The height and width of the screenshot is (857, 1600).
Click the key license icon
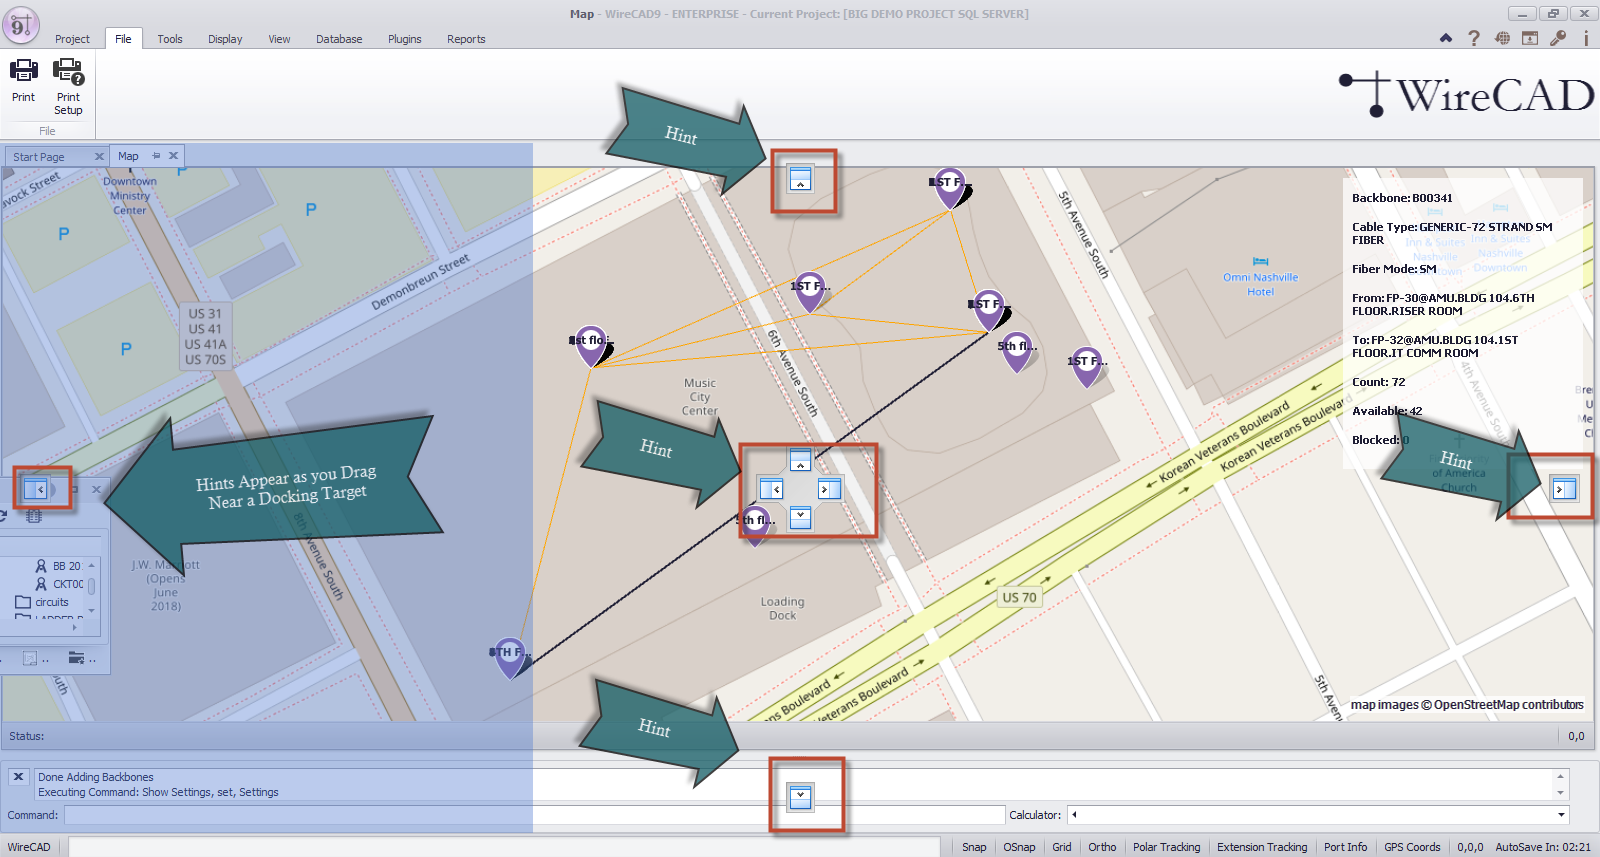[1558, 38]
